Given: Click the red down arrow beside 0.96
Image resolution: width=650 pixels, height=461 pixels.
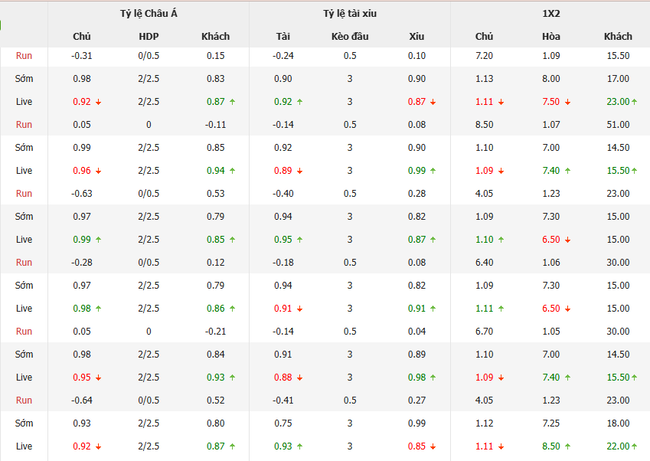Looking at the screenshot, I should 101,171.
